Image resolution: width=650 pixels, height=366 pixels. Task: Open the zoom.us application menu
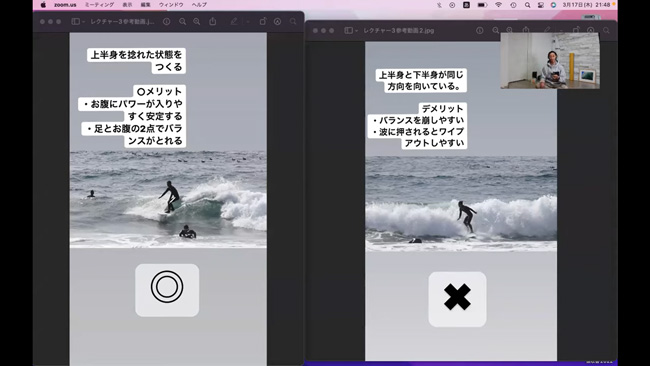[x=65, y=5]
